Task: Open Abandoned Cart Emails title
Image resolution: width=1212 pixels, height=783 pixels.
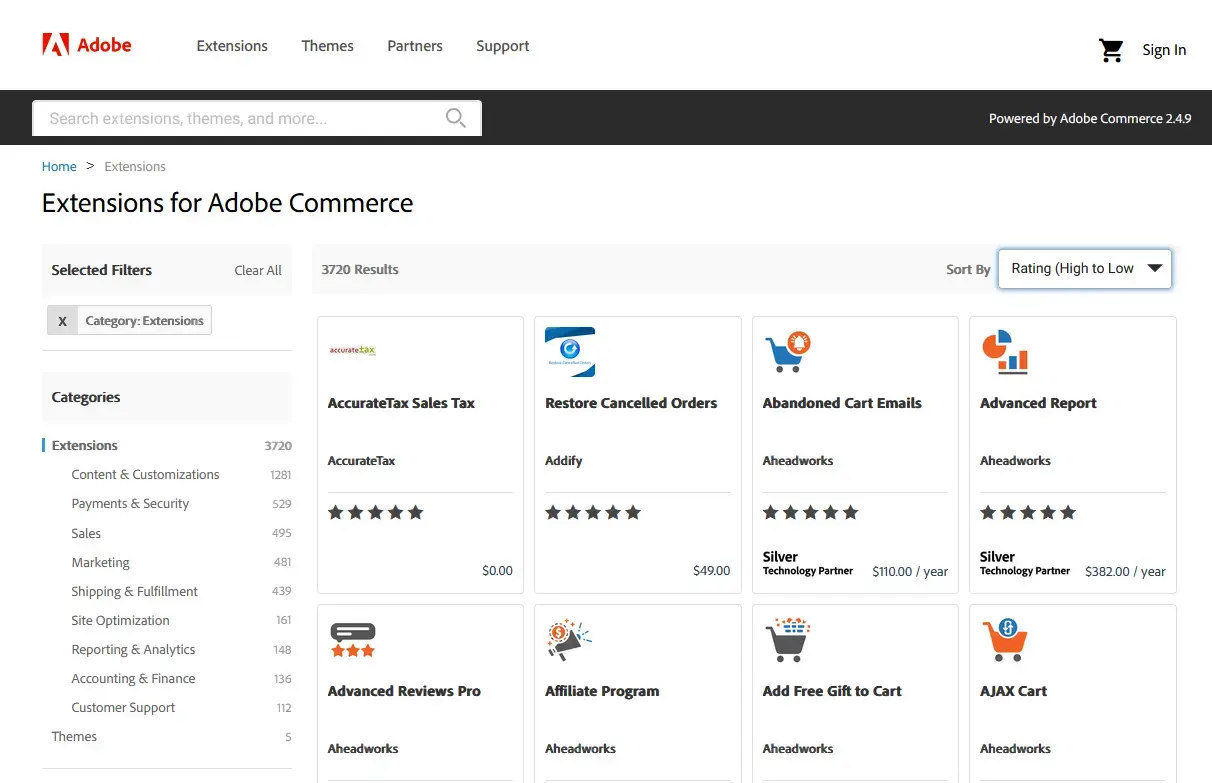Action: [x=842, y=403]
